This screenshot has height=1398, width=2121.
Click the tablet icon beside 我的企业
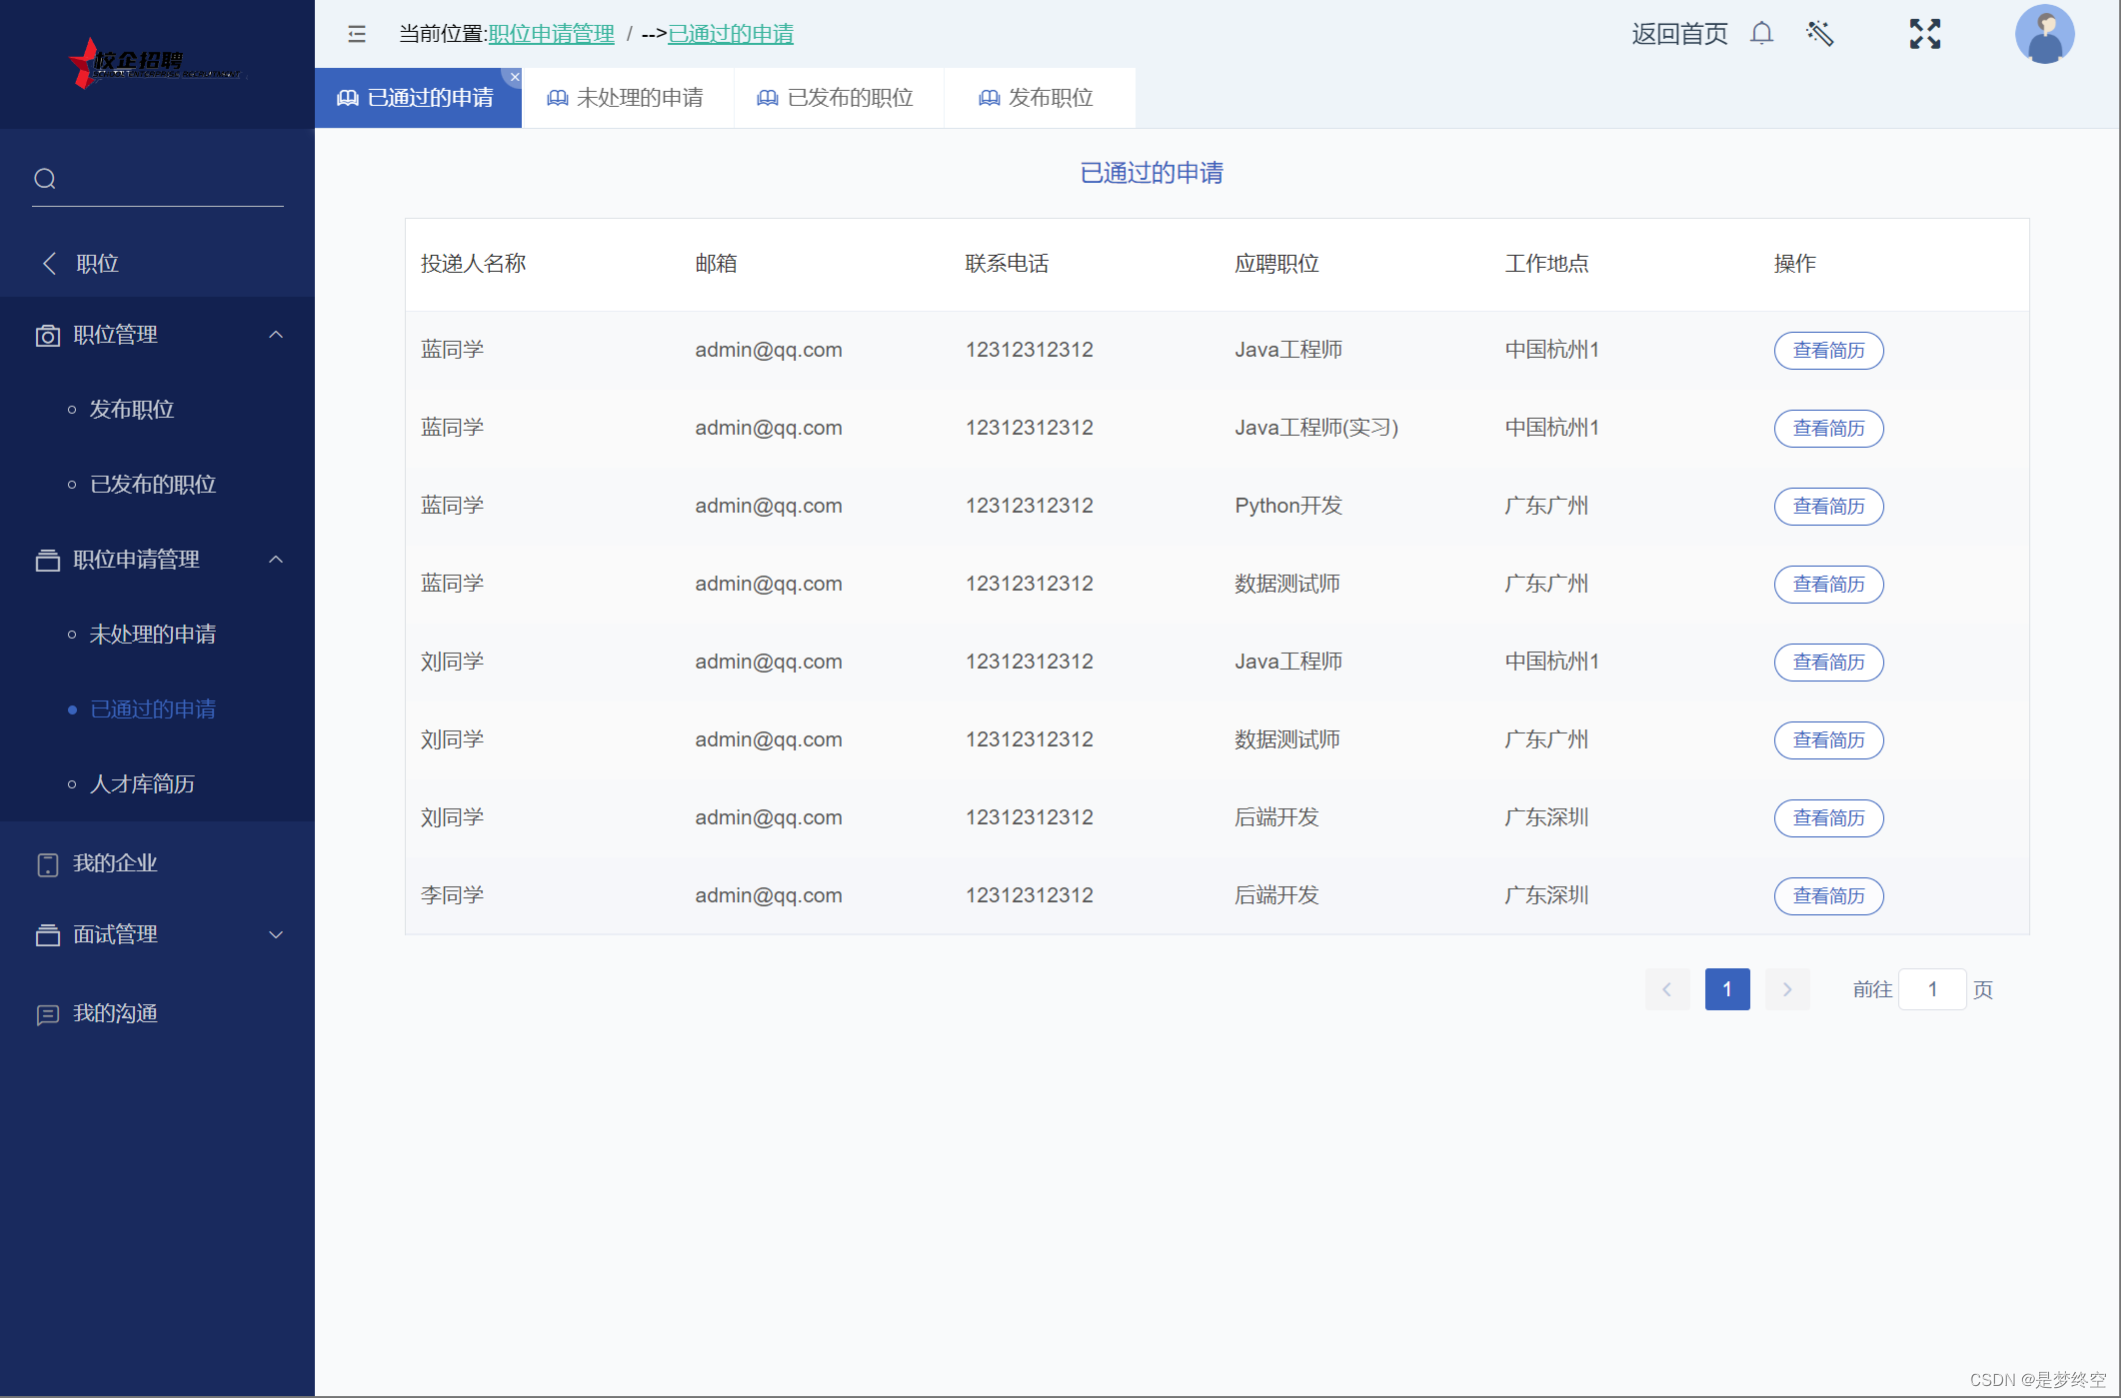pyautogui.click(x=47, y=864)
